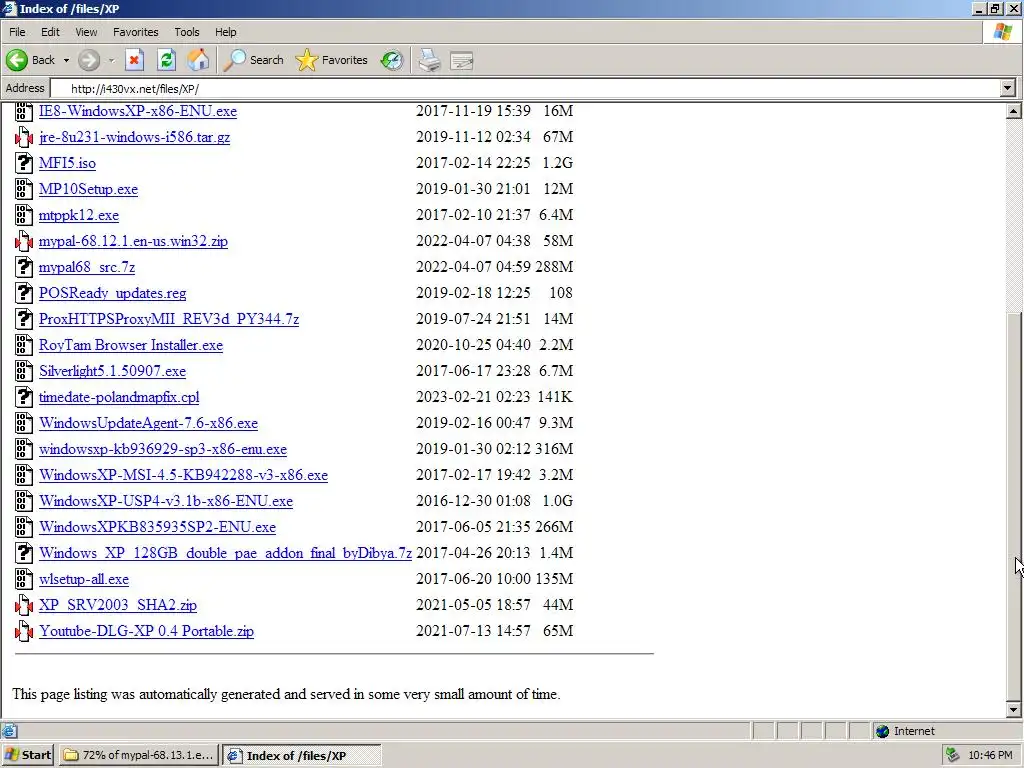
Task: Click into the Address URL field
Action: pos(526,88)
